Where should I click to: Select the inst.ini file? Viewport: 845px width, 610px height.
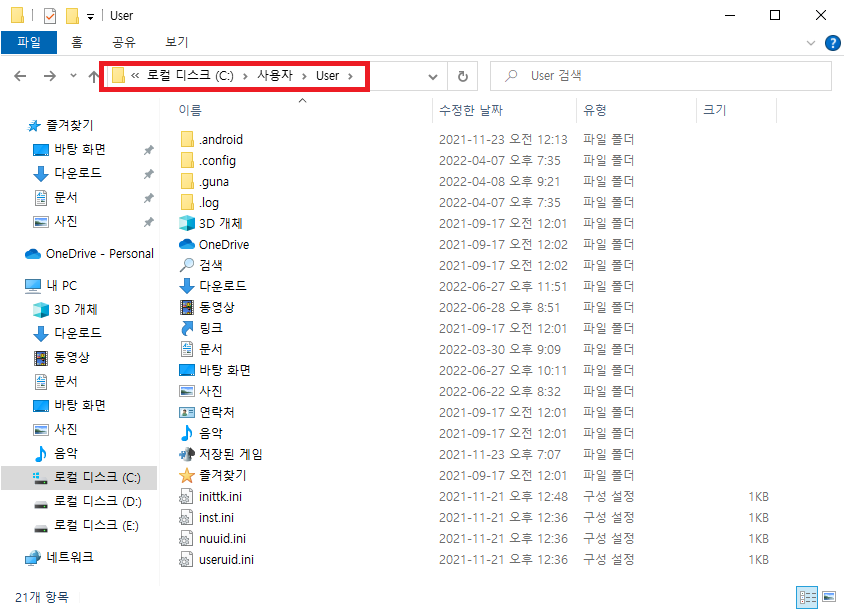point(216,517)
